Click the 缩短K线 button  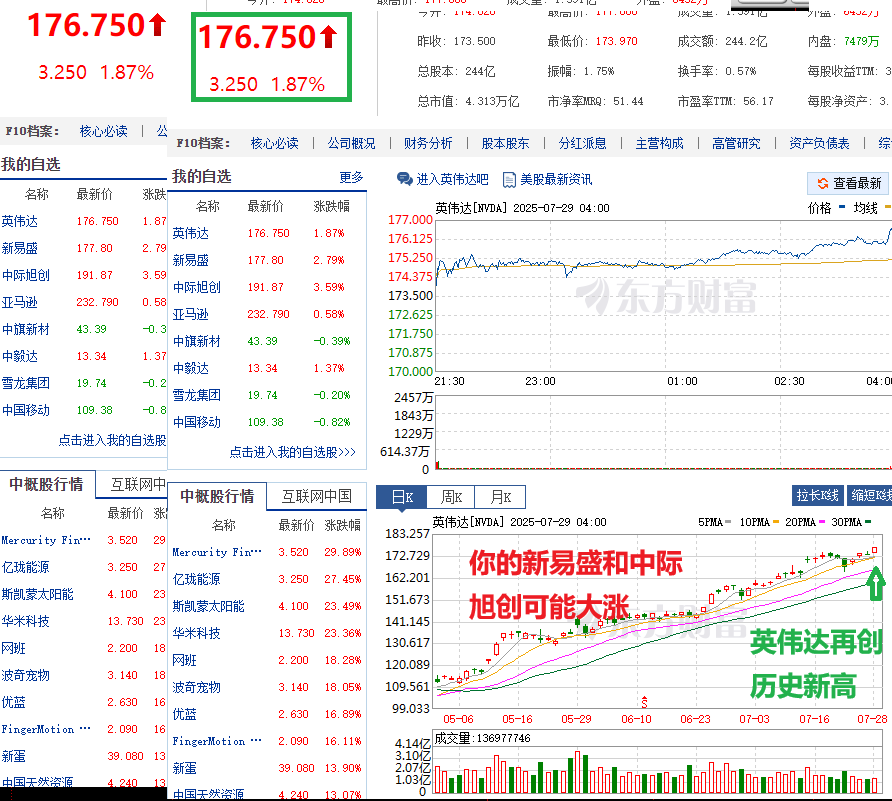point(869,496)
